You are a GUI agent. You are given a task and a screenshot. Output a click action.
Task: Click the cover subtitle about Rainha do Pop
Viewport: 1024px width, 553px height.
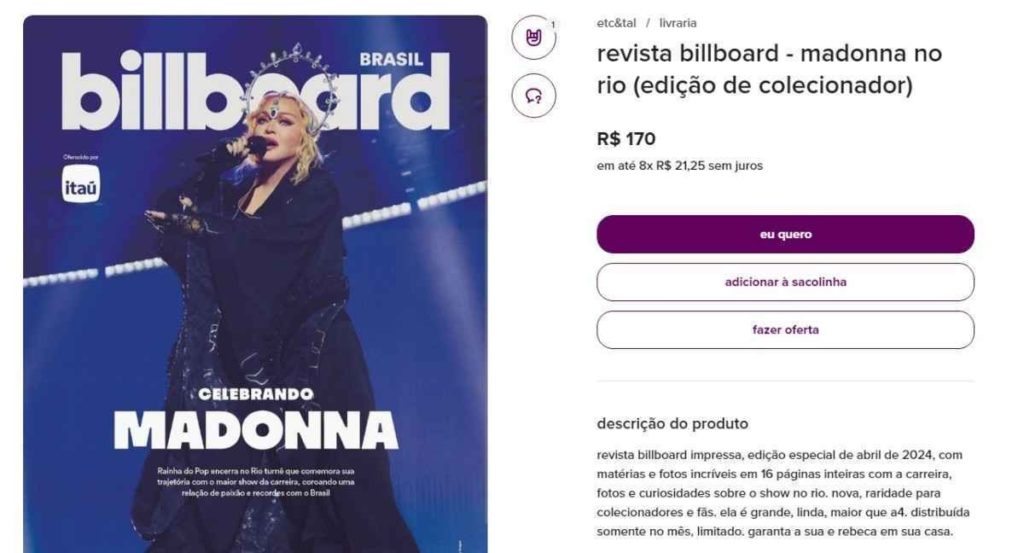(256, 482)
